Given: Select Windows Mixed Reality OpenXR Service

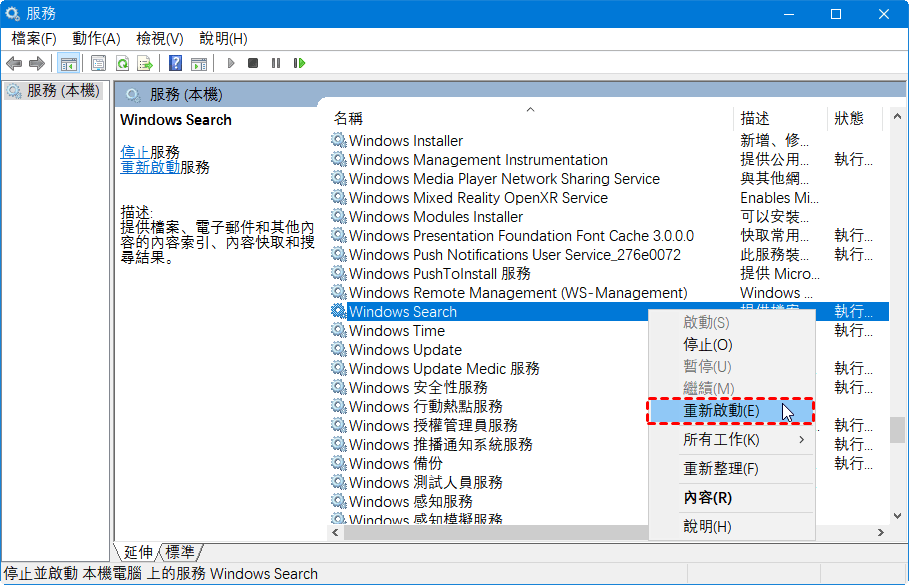Looking at the screenshot, I should coord(478,198).
